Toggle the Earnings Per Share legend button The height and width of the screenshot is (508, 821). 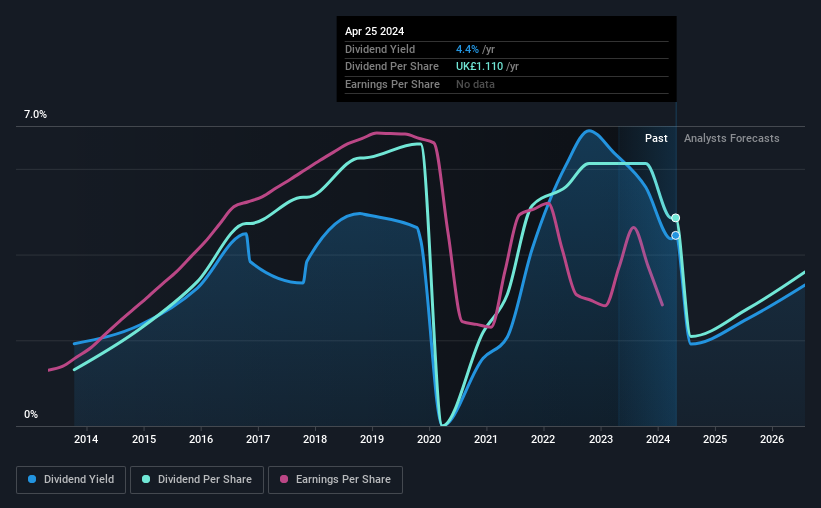(335, 480)
